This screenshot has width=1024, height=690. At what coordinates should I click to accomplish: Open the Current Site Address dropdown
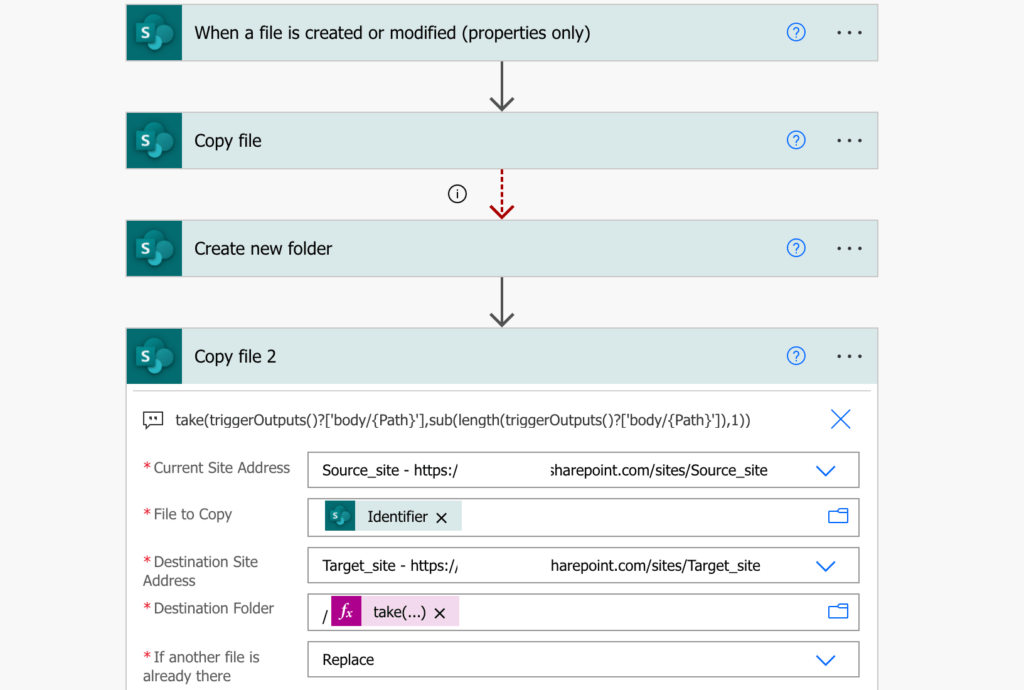tap(825, 470)
